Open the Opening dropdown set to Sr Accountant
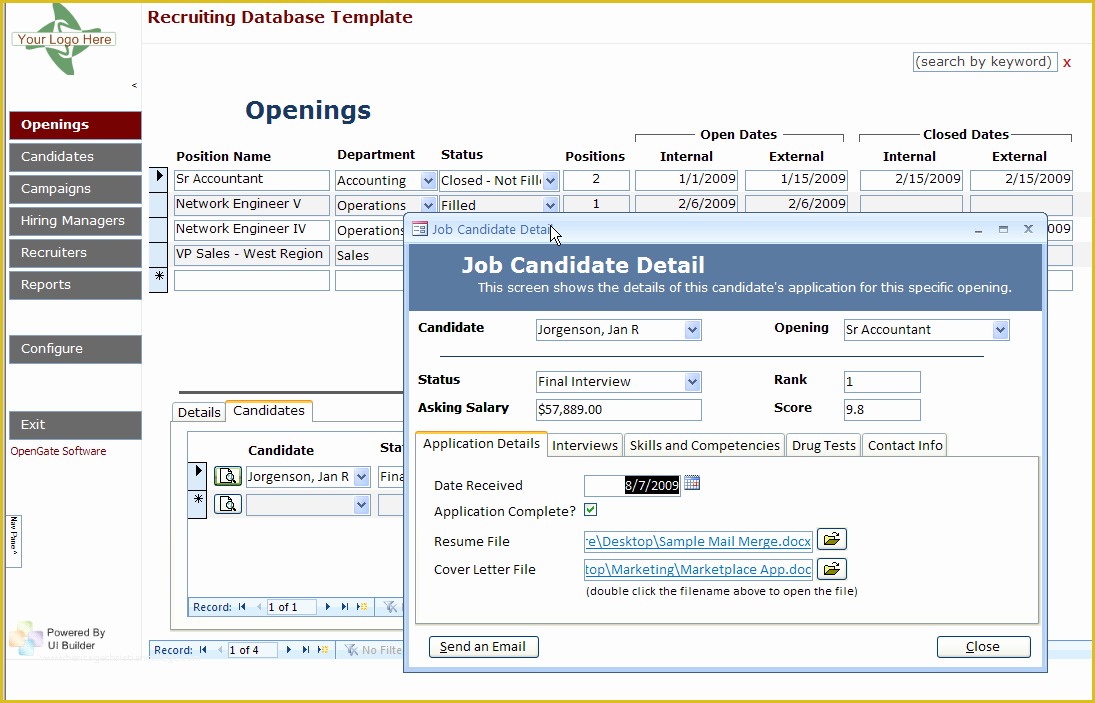Viewport: 1095px width, 703px height. 1000,330
